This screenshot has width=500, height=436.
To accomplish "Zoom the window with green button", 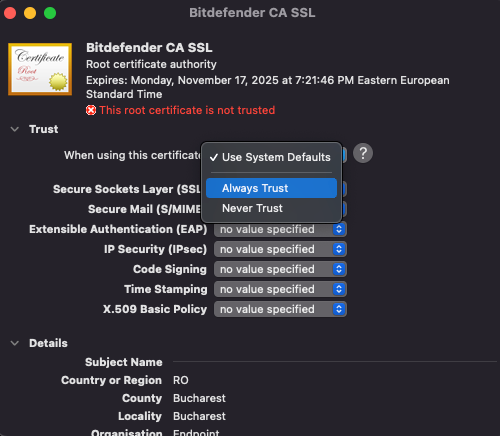I will pos(50,13).
